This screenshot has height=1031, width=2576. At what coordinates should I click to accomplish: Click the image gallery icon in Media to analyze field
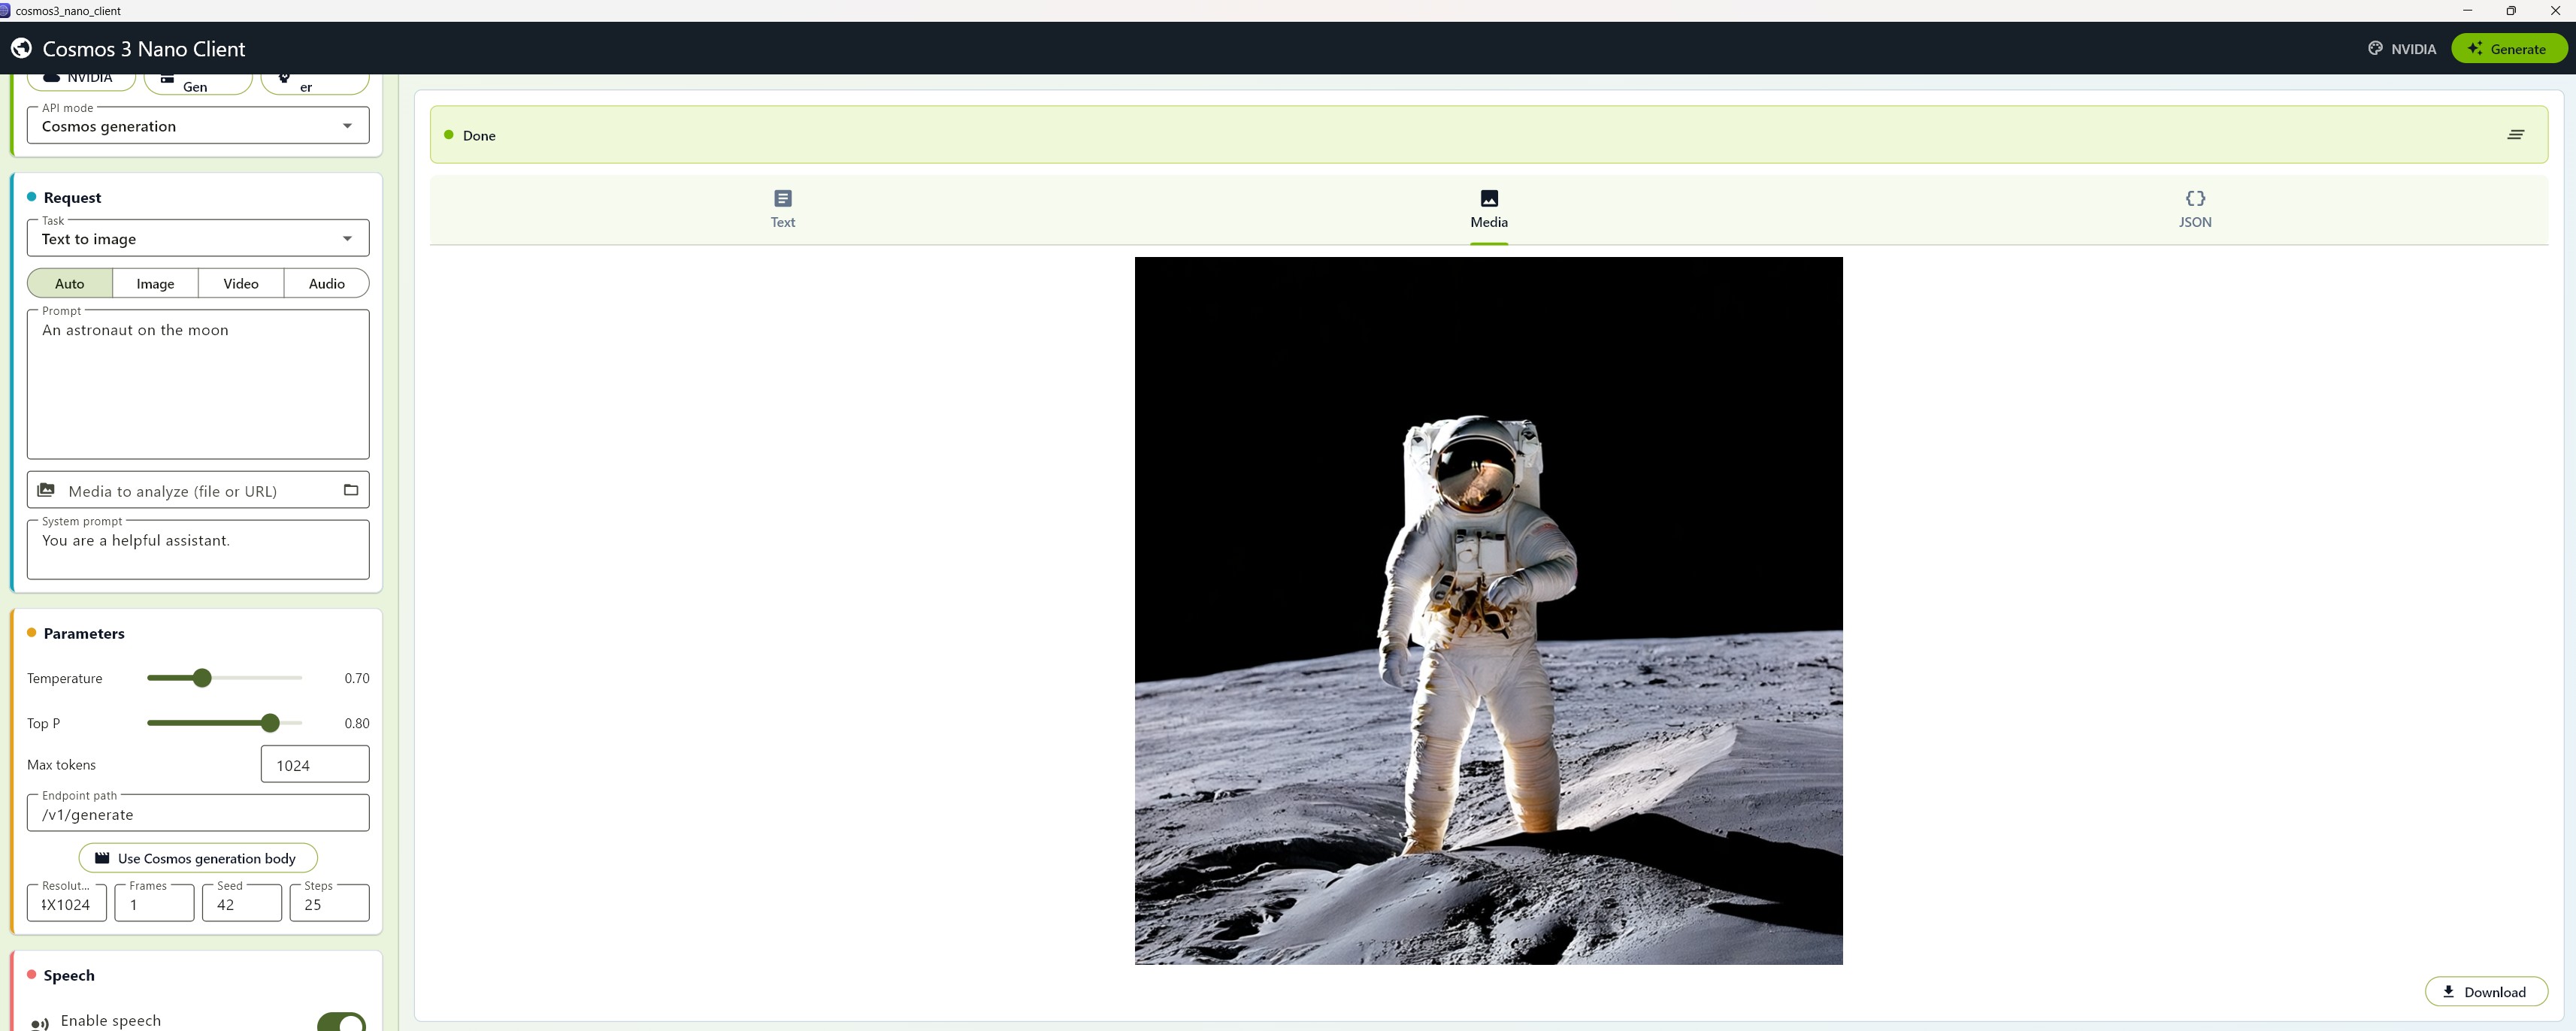[46, 490]
